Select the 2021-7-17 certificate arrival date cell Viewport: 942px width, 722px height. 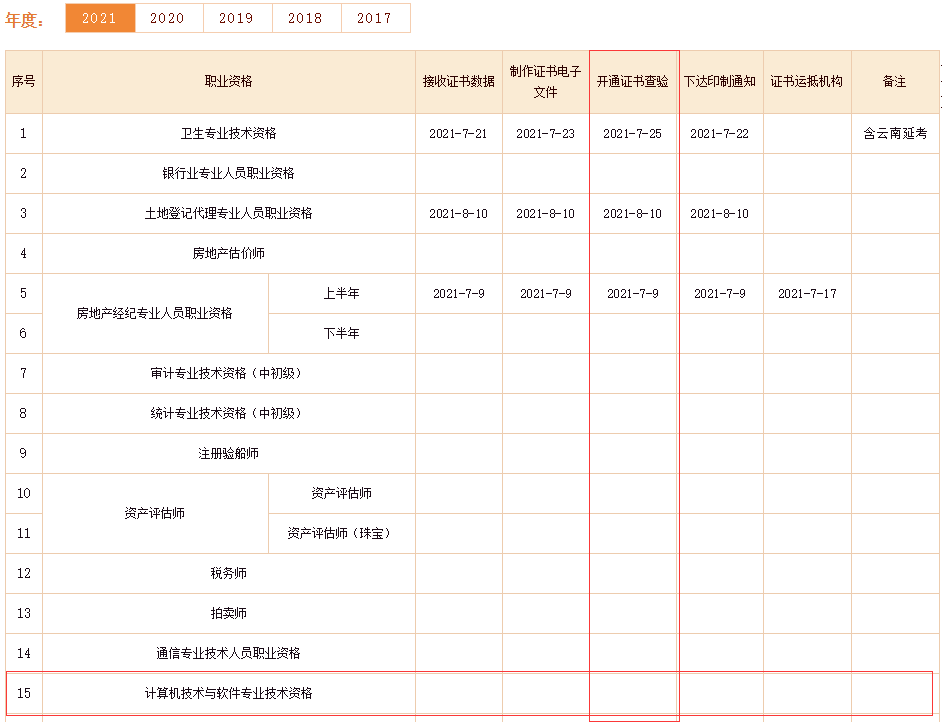pyautogui.click(x=807, y=293)
